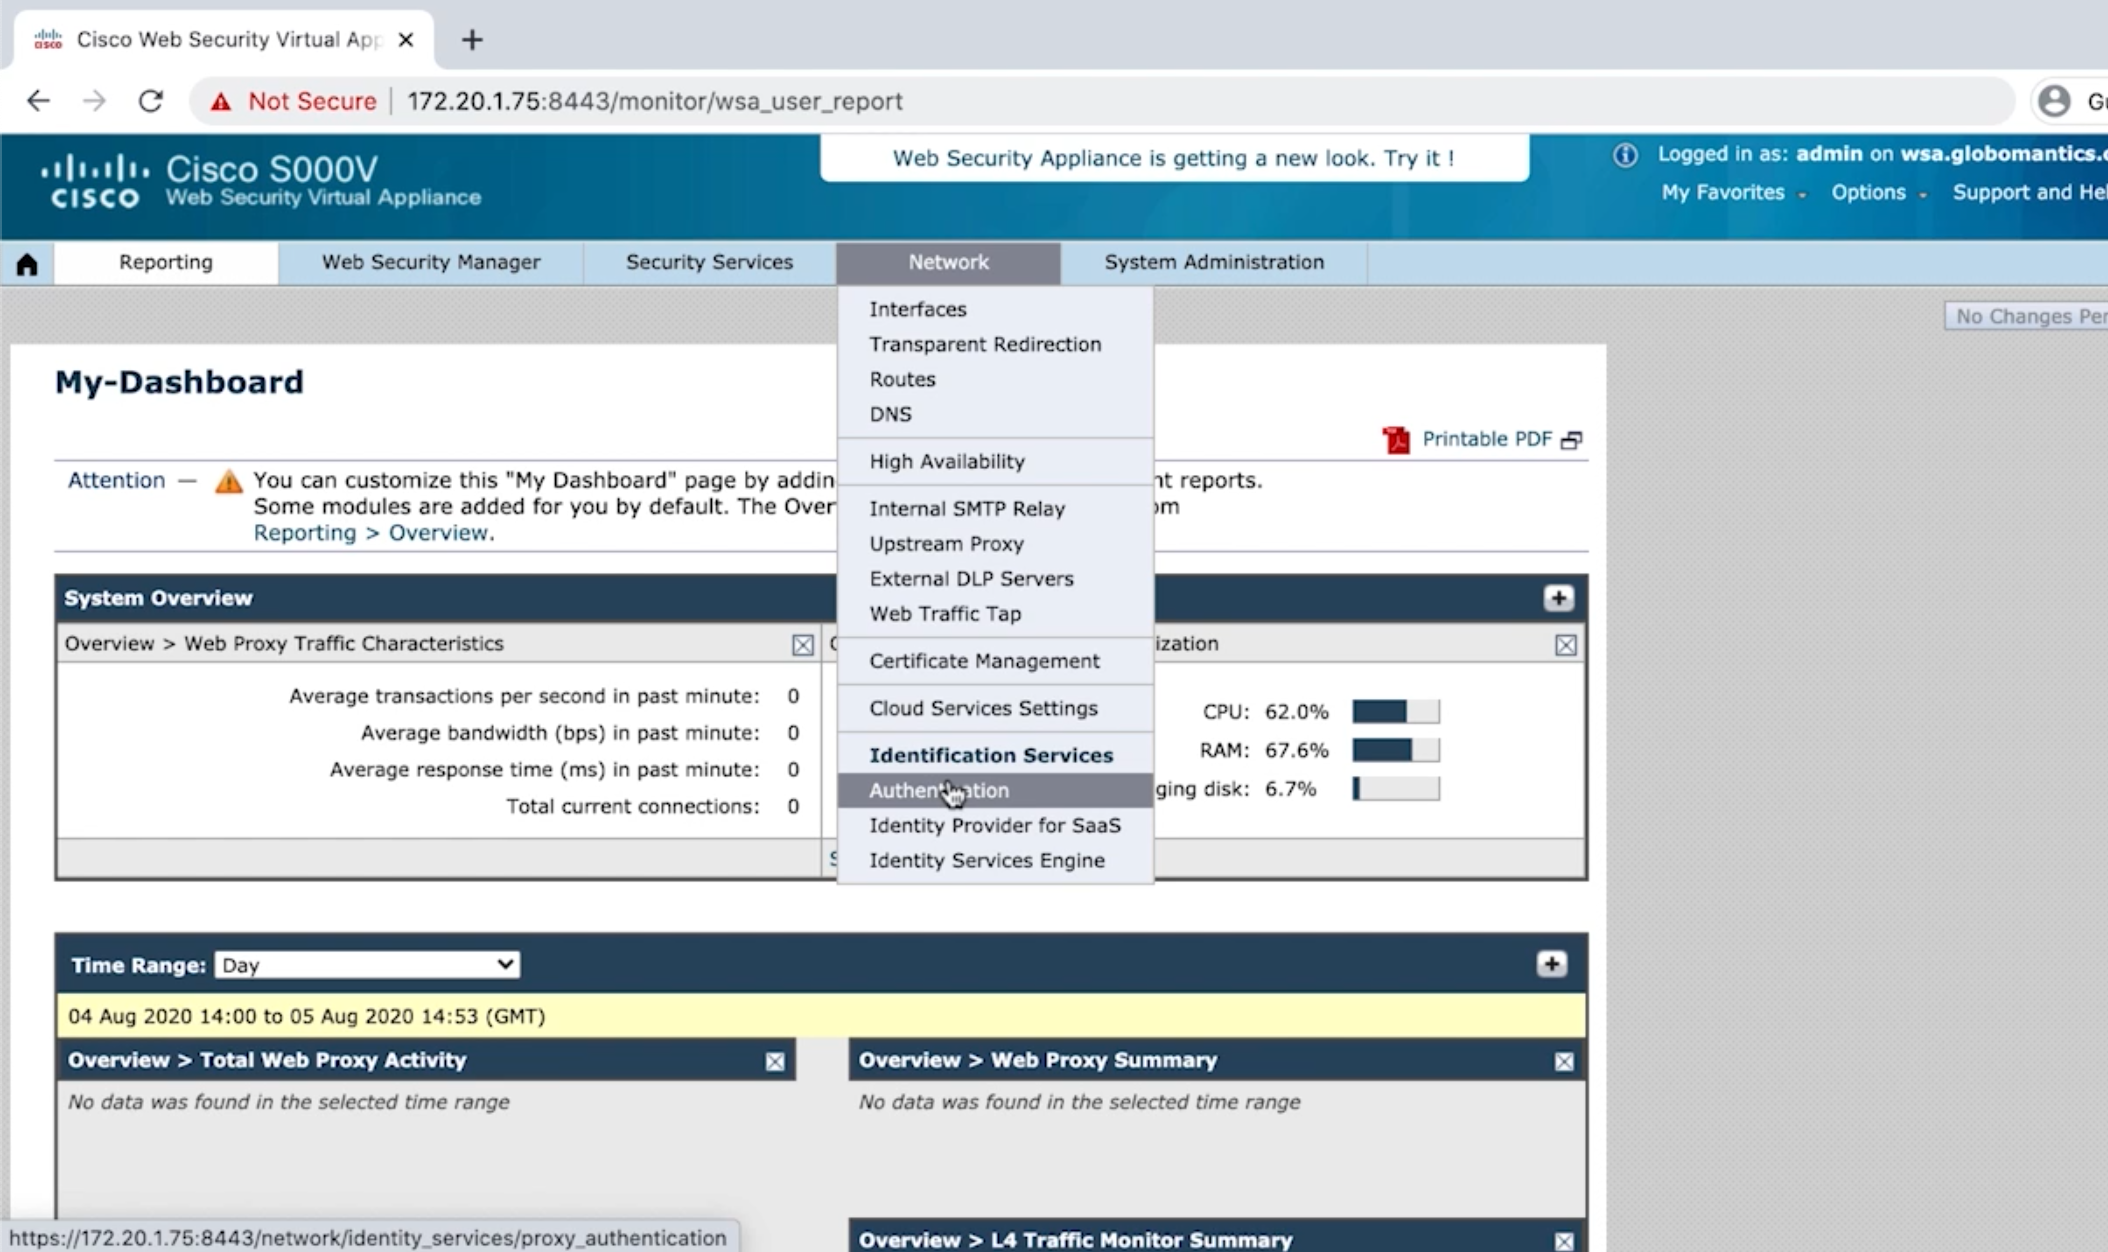Open the pop-out window icon next to Printable PDF
This screenshot has width=2108, height=1252.
pyautogui.click(x=1572, y=440)
